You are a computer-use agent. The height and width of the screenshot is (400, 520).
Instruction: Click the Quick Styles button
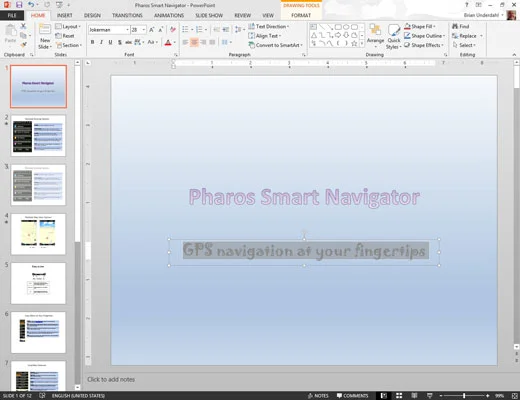point(394,36)
